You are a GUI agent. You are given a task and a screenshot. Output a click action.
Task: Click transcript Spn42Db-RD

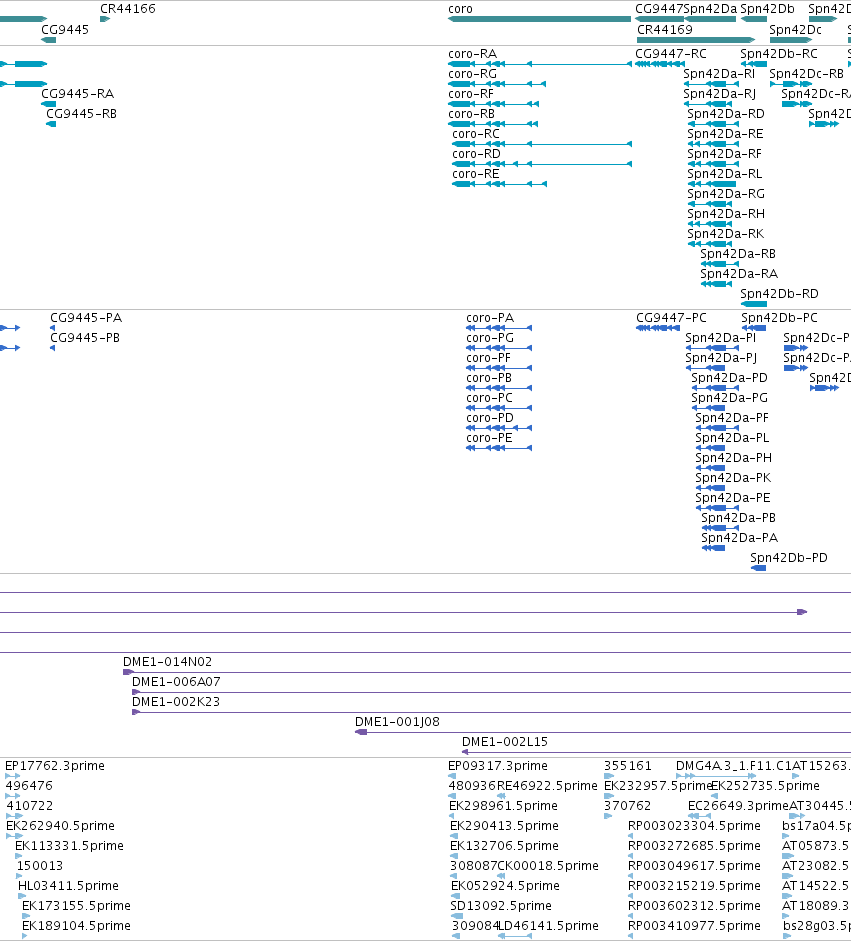[779, 293]
